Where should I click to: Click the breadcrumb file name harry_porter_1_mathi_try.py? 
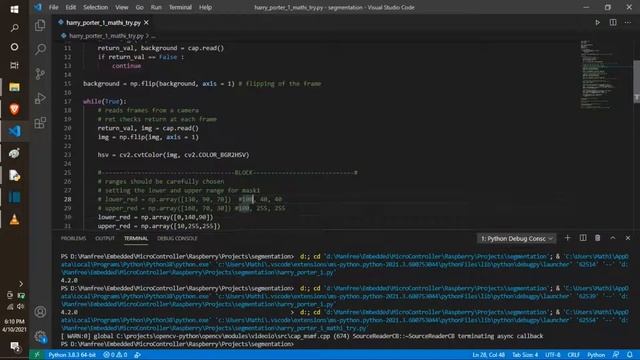coord(106,36)
